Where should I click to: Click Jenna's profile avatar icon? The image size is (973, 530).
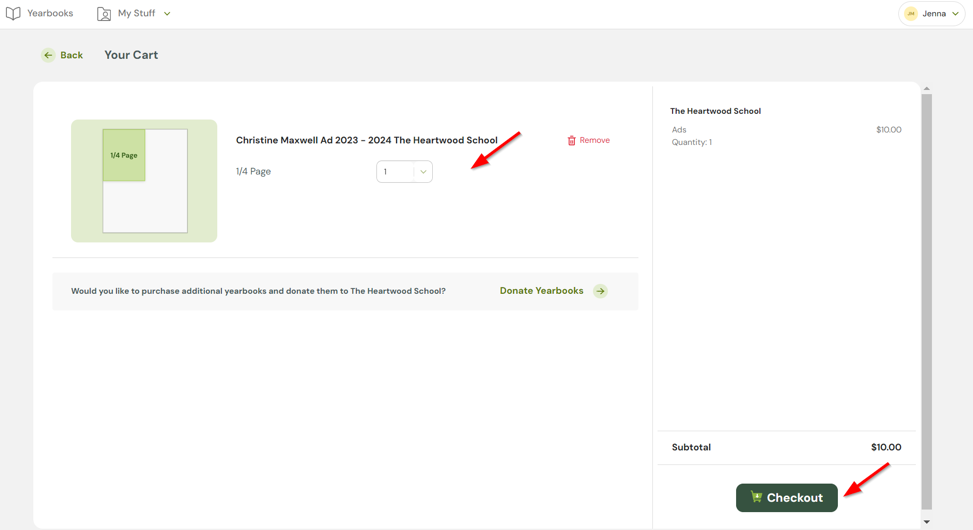point(910,14)
